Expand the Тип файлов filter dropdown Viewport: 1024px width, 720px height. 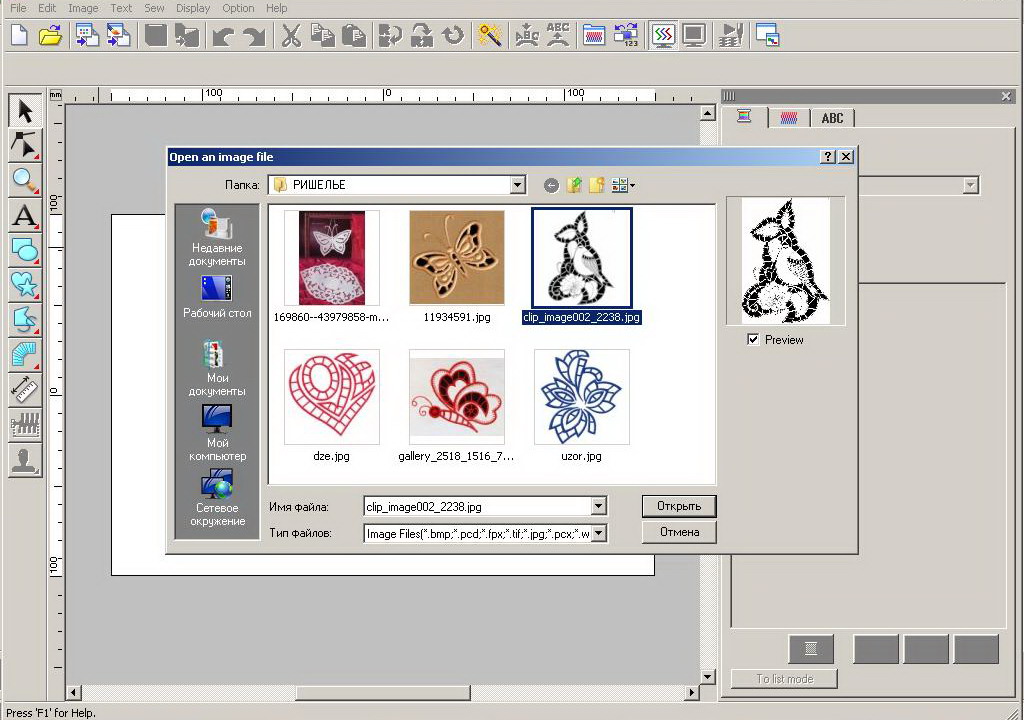(598, 534)
